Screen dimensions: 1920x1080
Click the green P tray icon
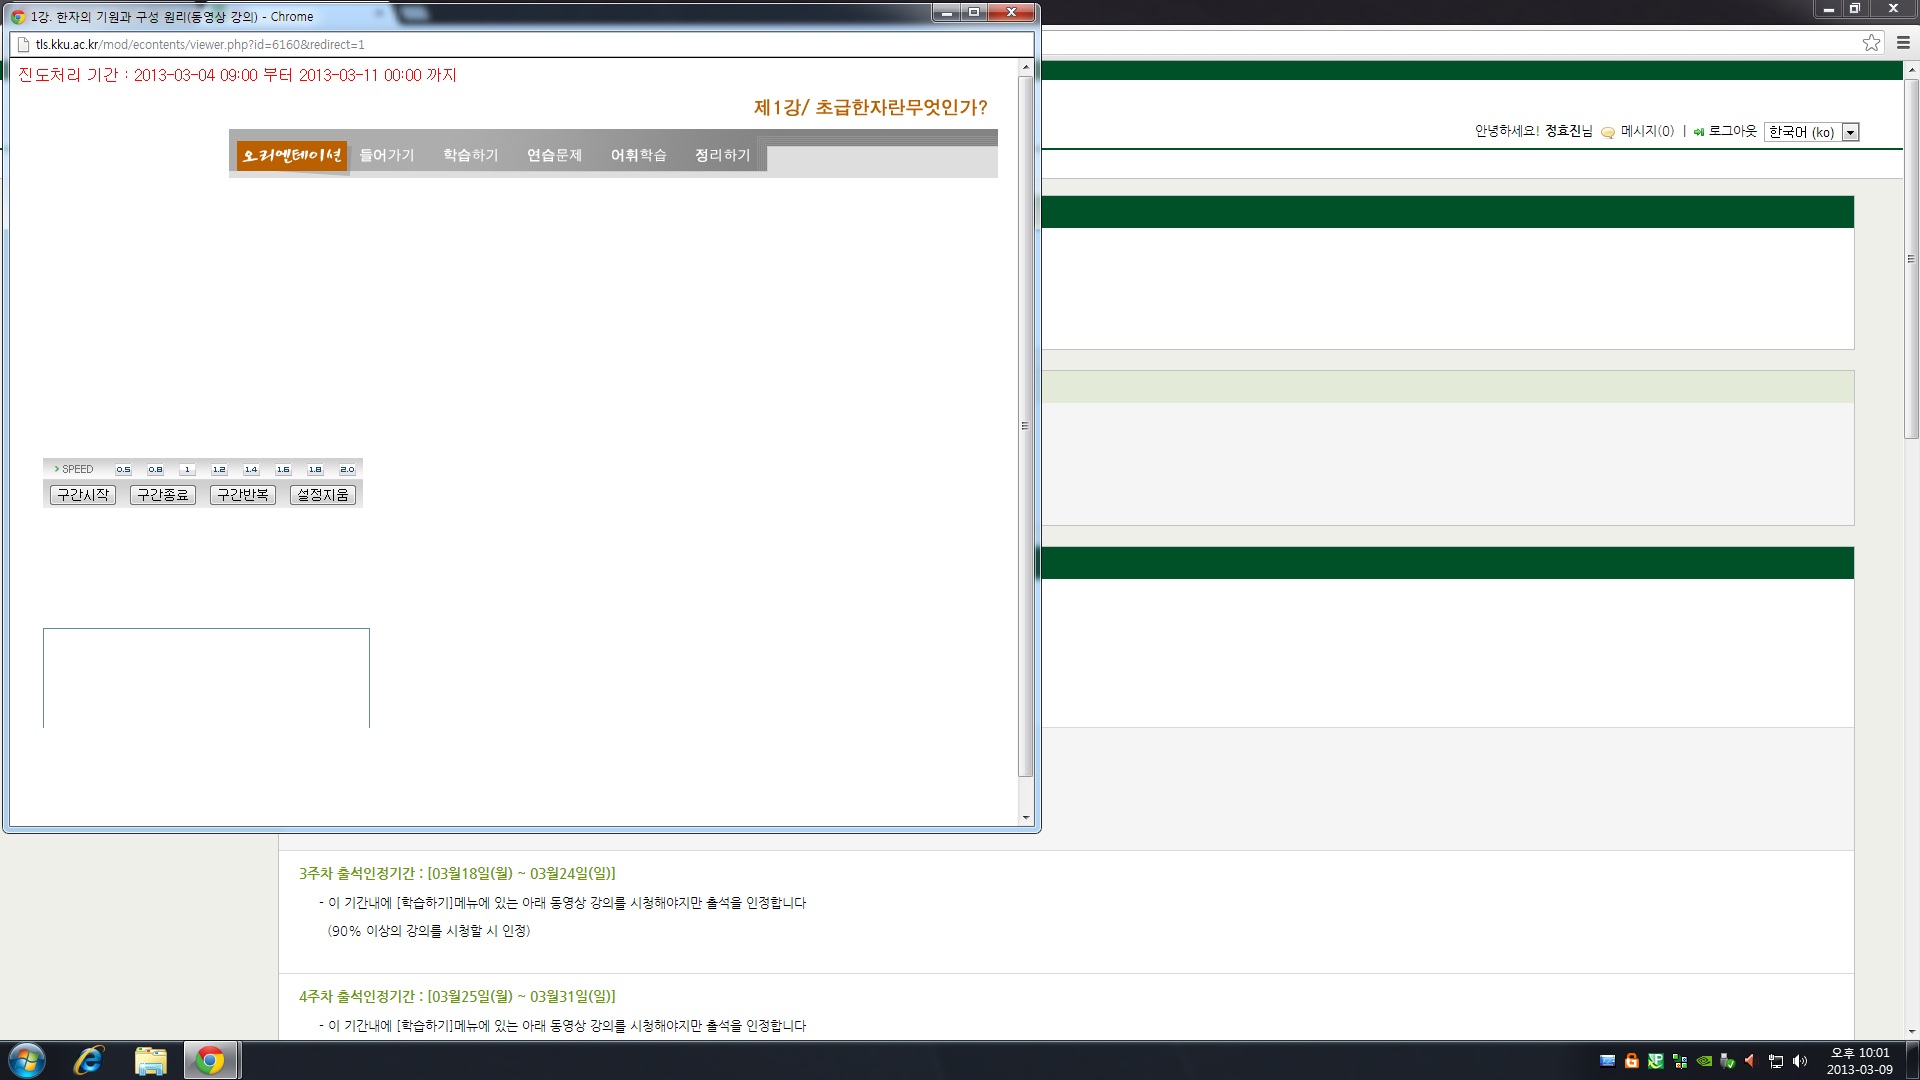(x=1656, y=1061)
